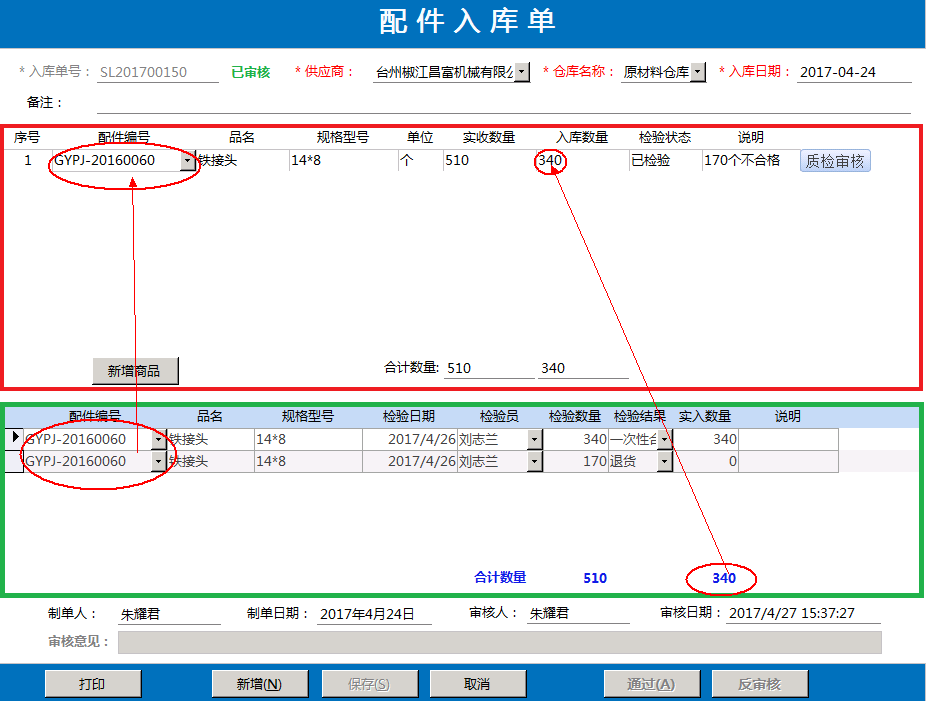Click 检验数量 170 in second inspection row

(x=576, y=461)
